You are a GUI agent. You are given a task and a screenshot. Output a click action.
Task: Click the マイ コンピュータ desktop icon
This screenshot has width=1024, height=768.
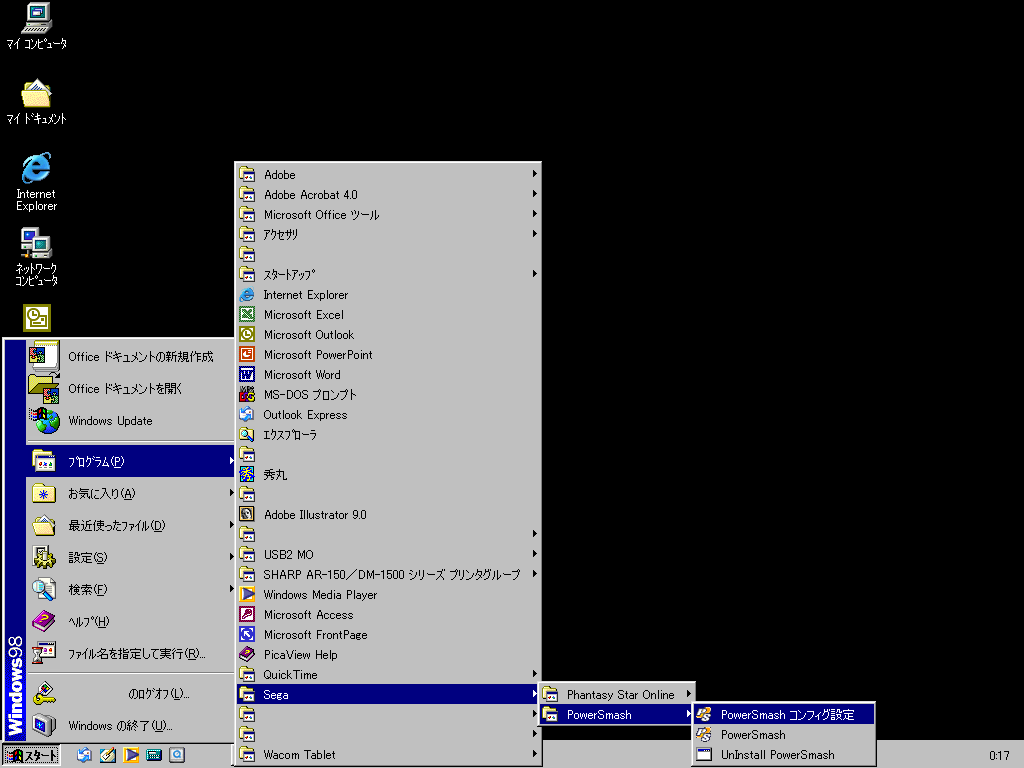37,26
